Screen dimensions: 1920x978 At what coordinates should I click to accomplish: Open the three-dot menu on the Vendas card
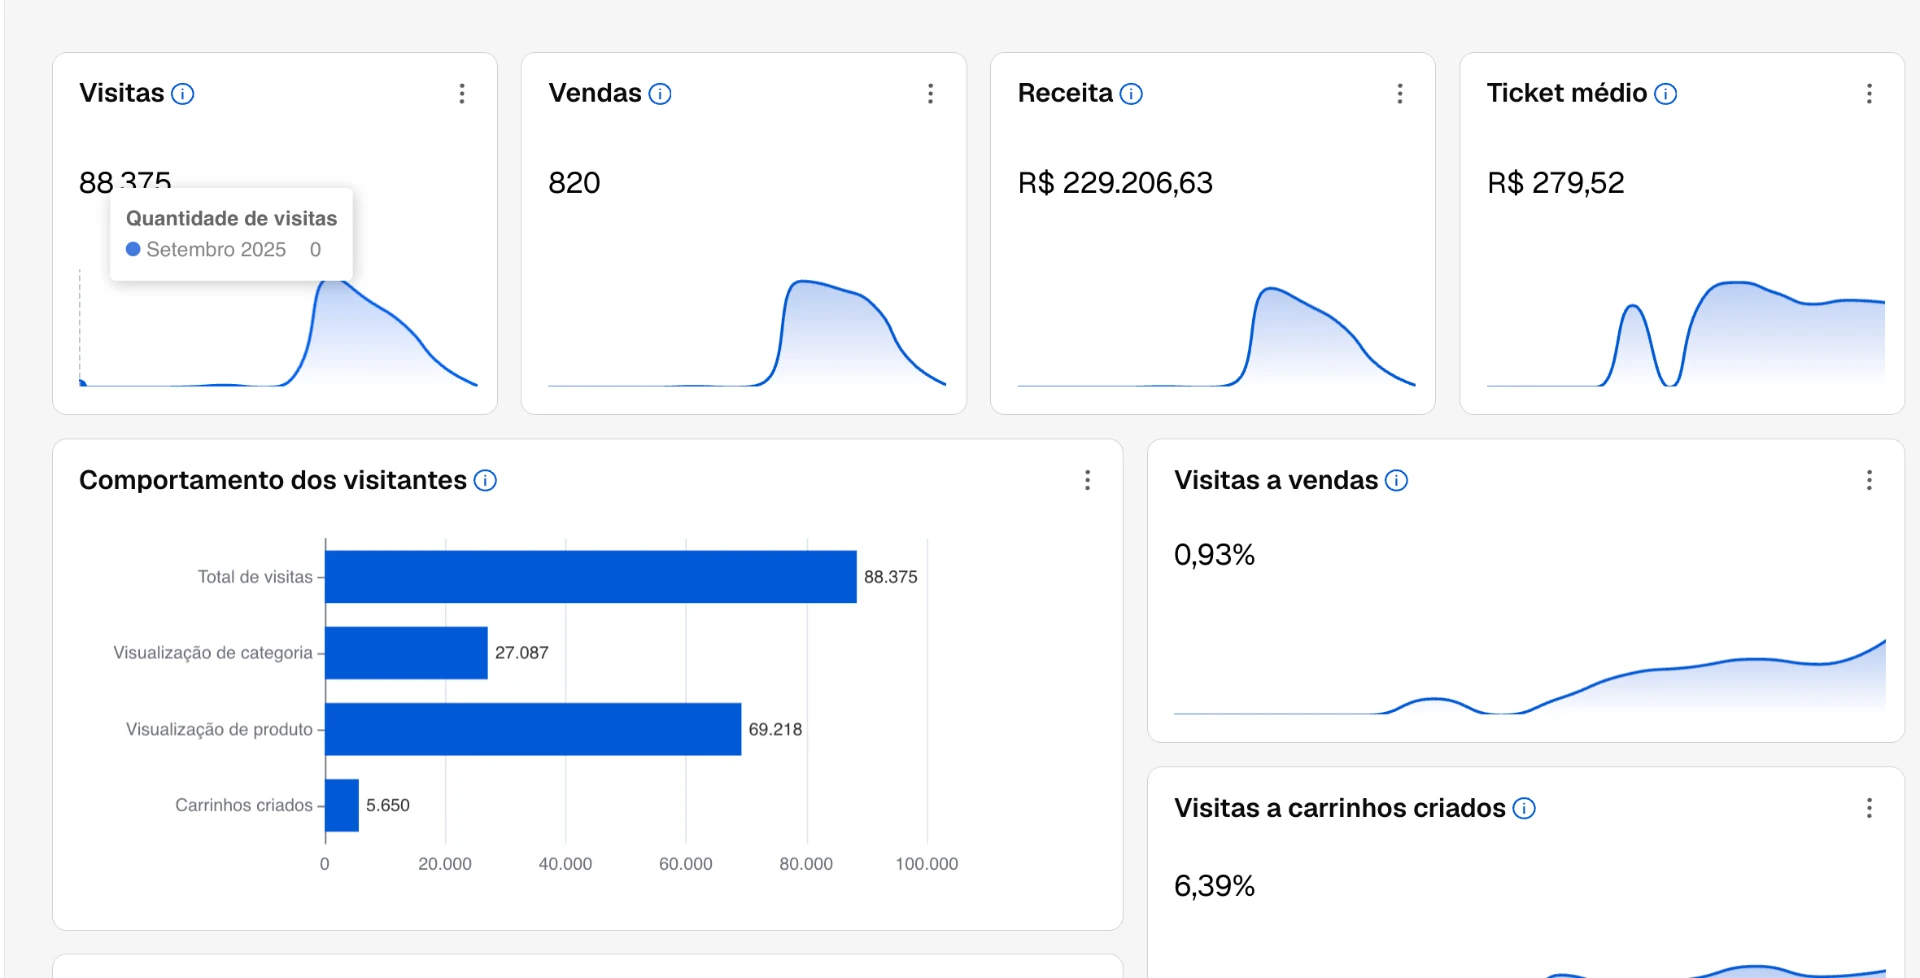(x=930, y=94)
